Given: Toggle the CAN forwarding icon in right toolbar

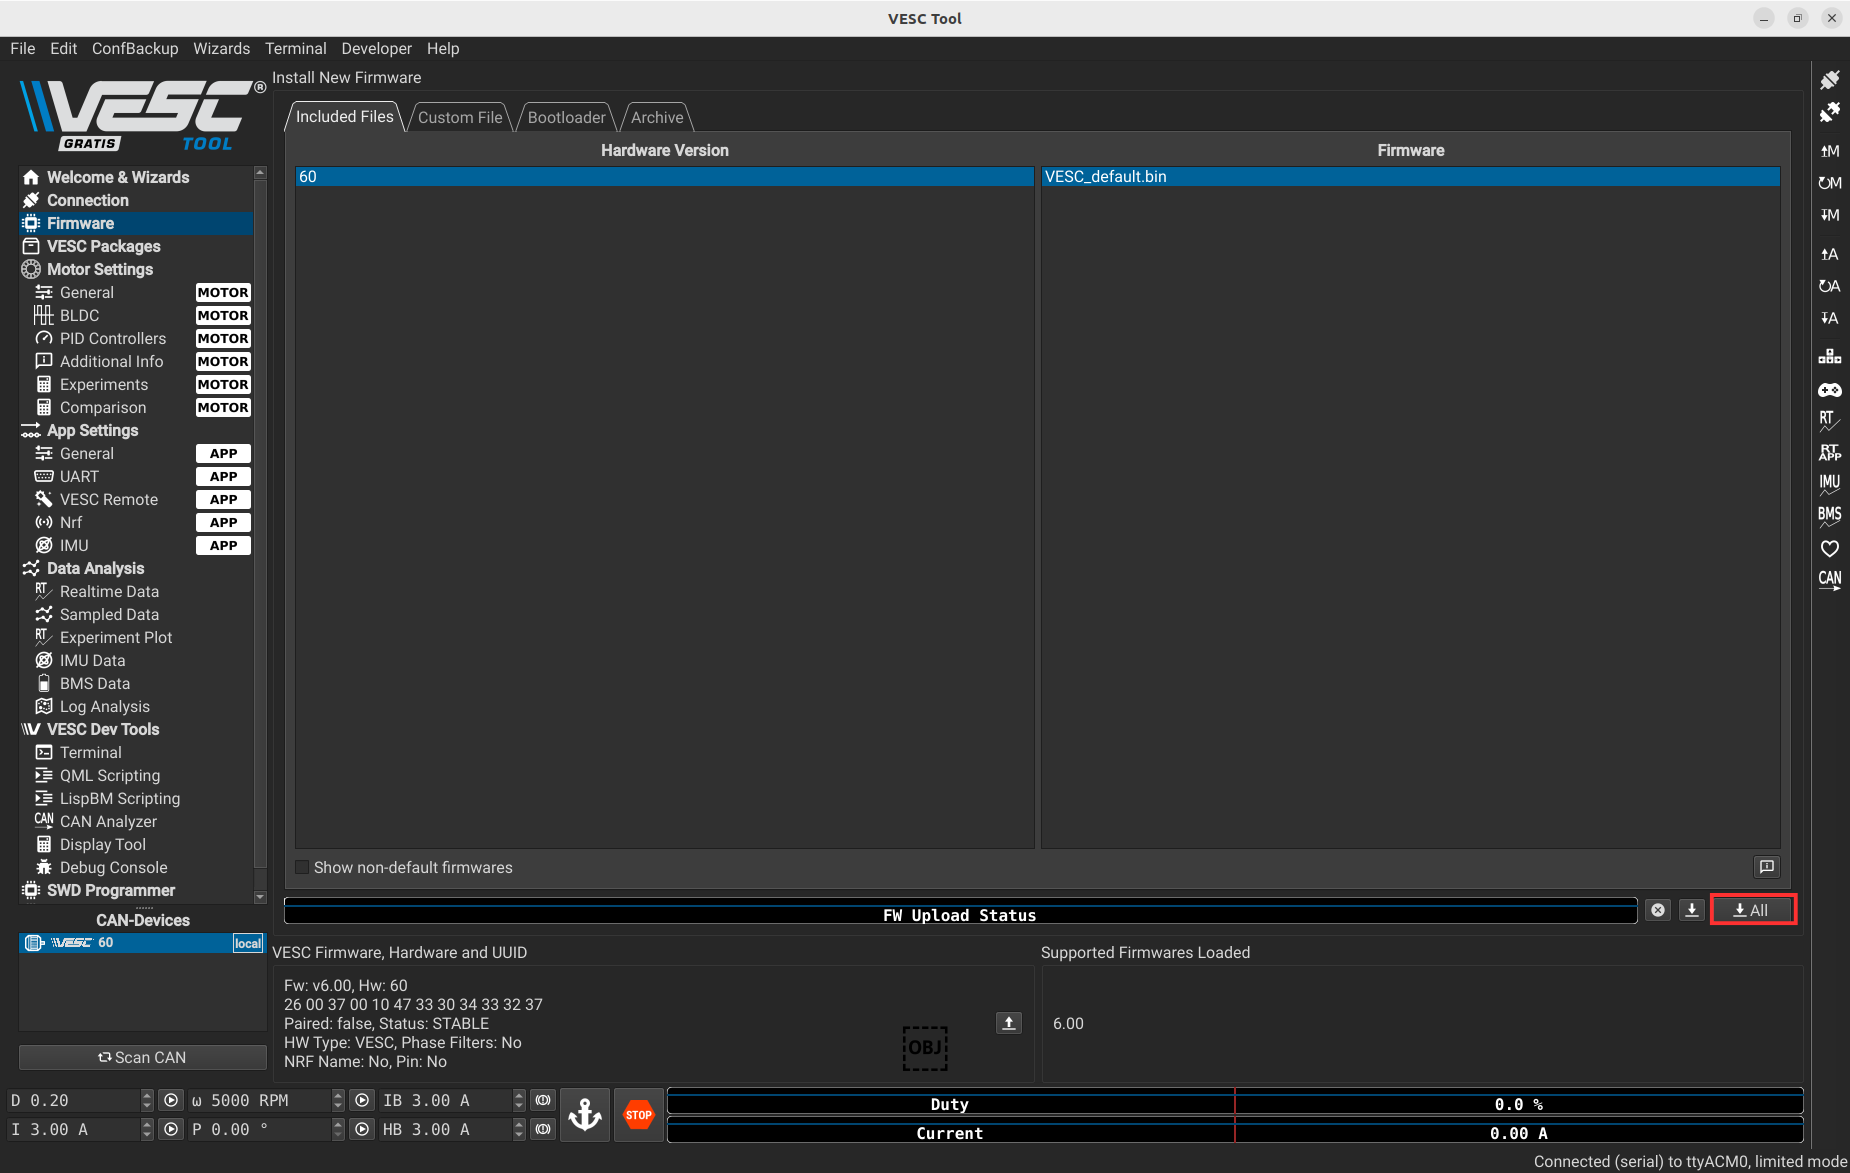Looking at the screenshot, I should [1829, 581].
